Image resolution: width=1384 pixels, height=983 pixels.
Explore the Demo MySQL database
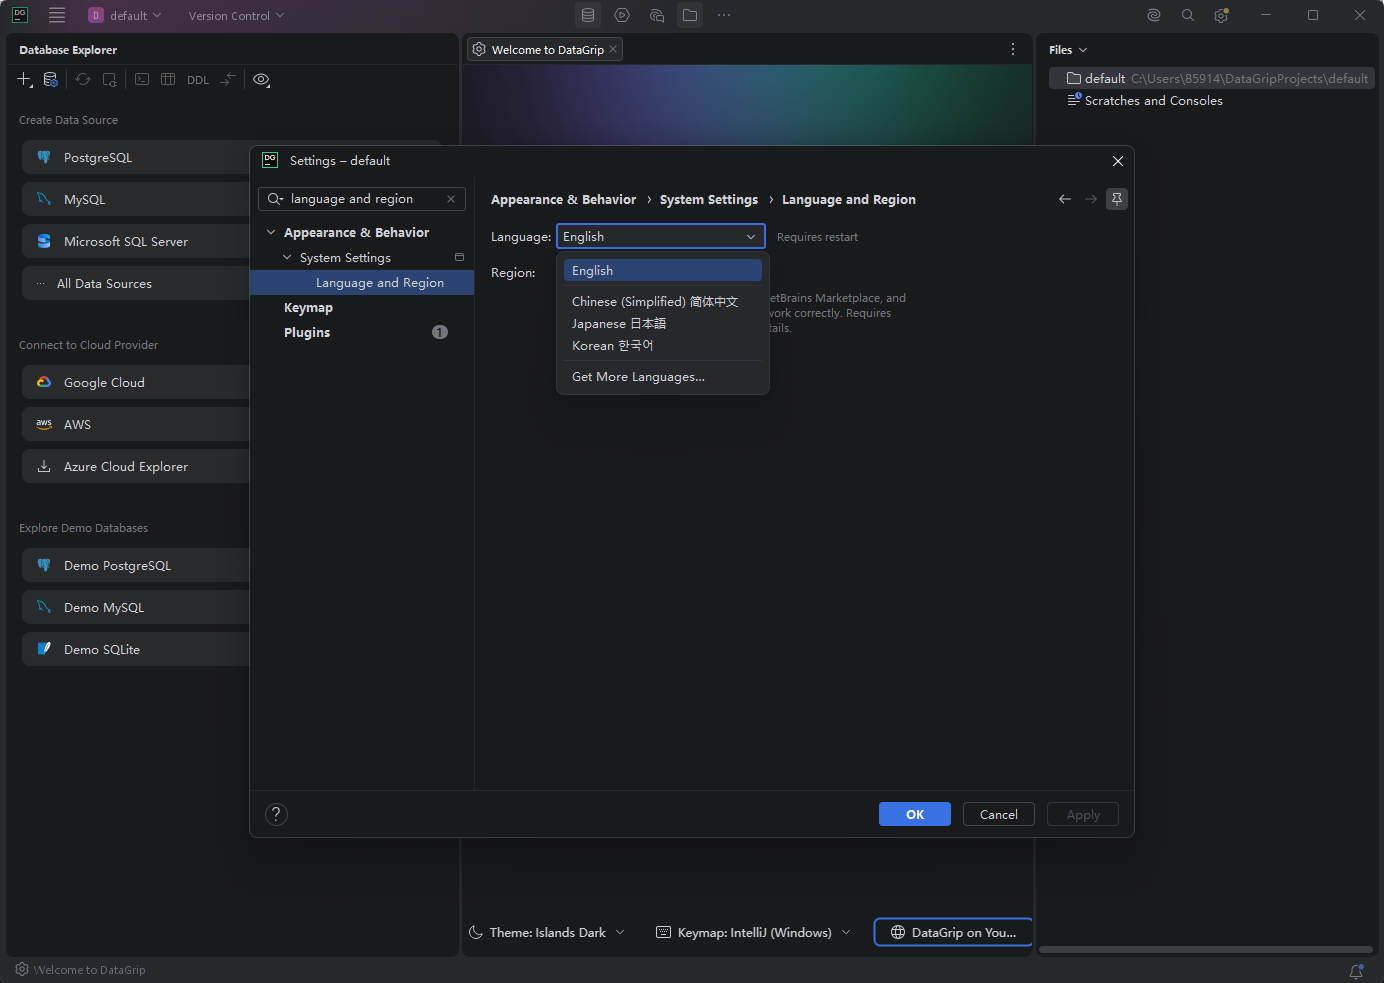(x=136, y=608)
